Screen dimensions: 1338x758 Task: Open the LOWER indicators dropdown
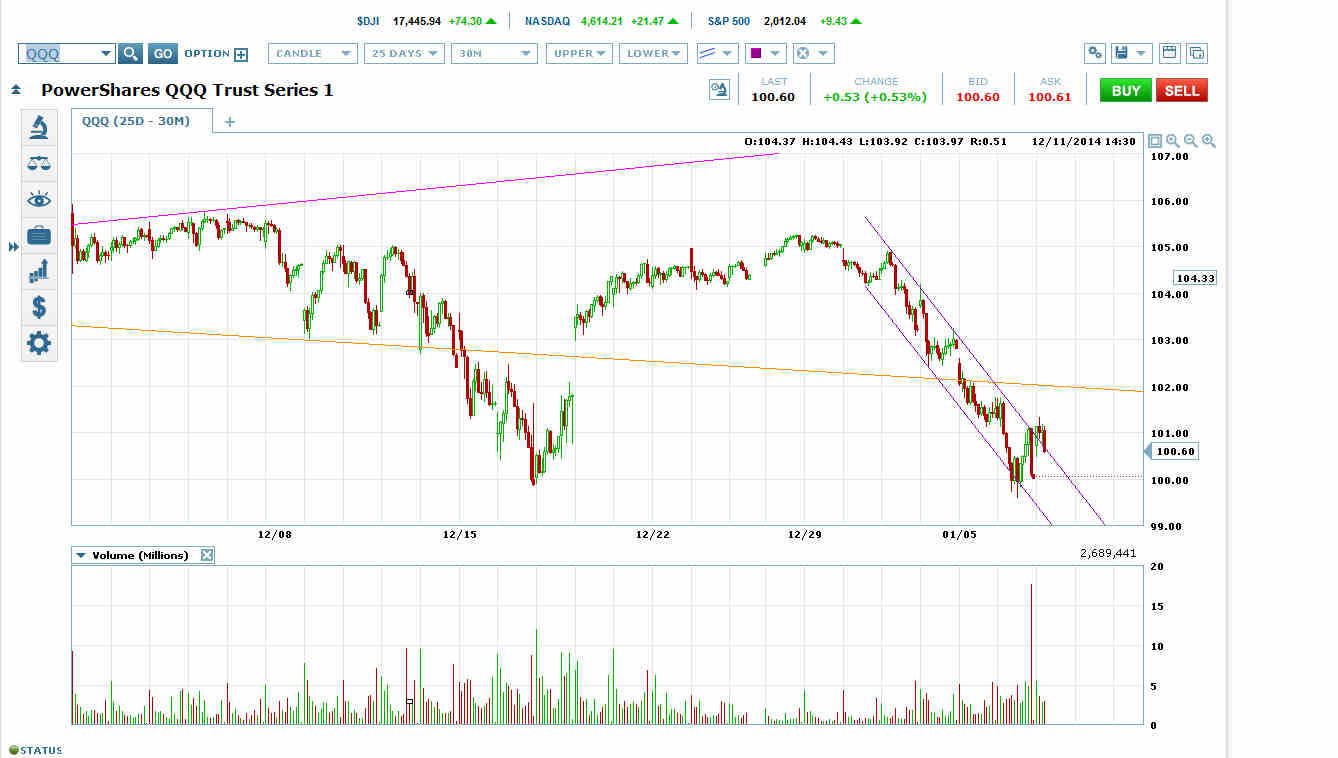(653, 53)
